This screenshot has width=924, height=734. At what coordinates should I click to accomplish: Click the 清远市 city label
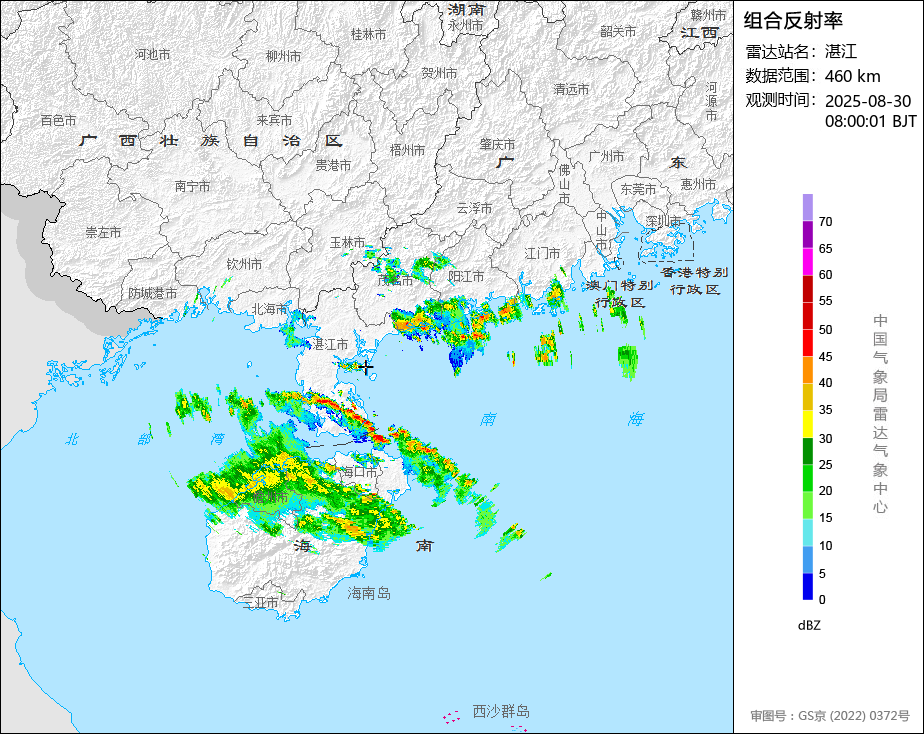coord(571,89)
